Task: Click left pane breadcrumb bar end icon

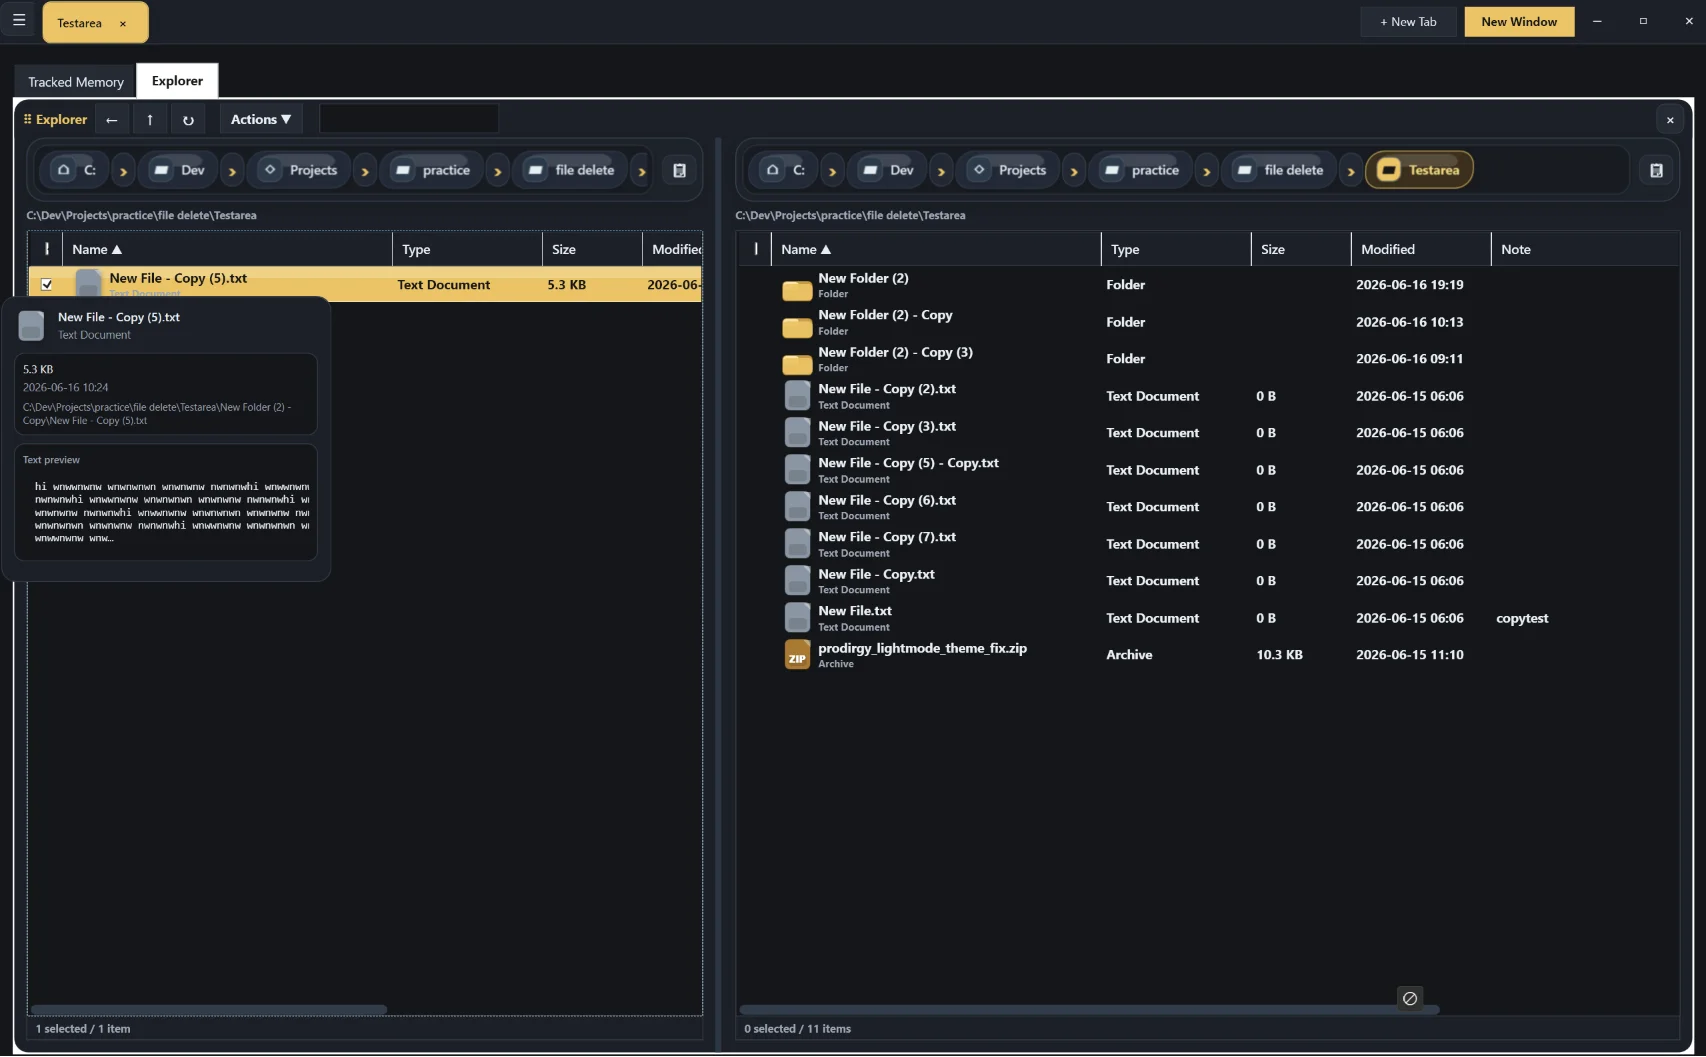Action: [x=680, y=171]
